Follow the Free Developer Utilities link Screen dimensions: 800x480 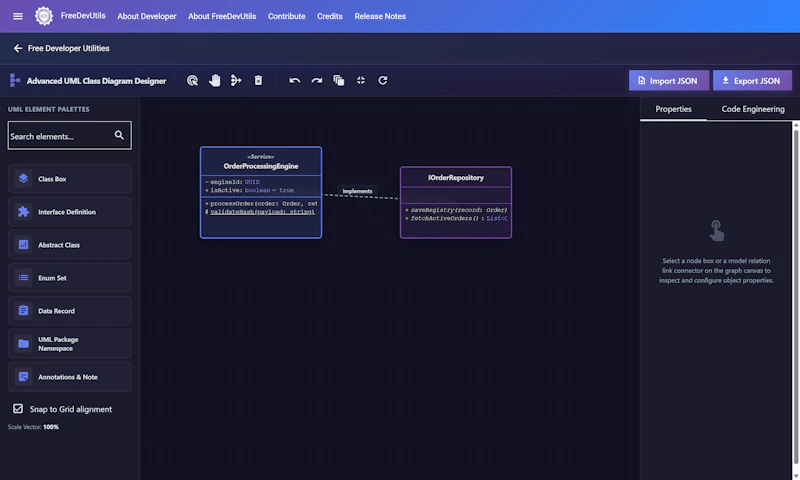(x=68, y=48)
